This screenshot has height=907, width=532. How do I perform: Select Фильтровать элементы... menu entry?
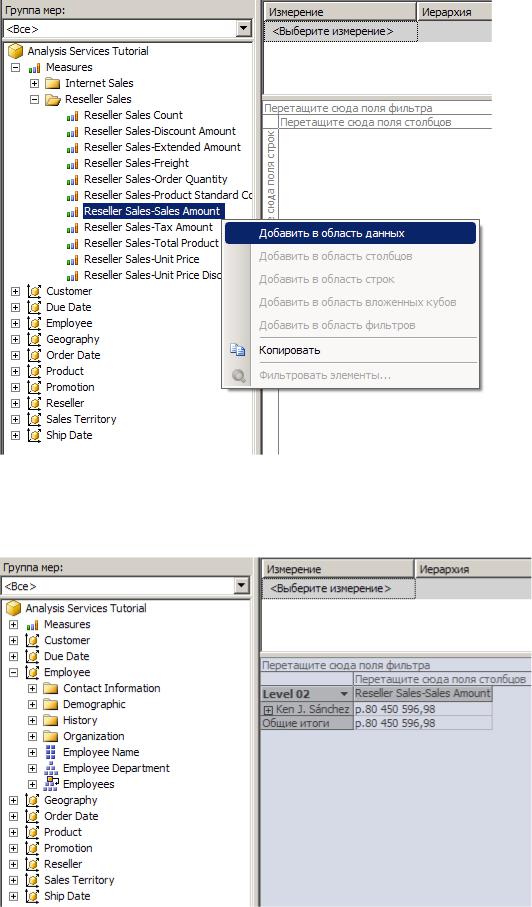pos(350,375)
